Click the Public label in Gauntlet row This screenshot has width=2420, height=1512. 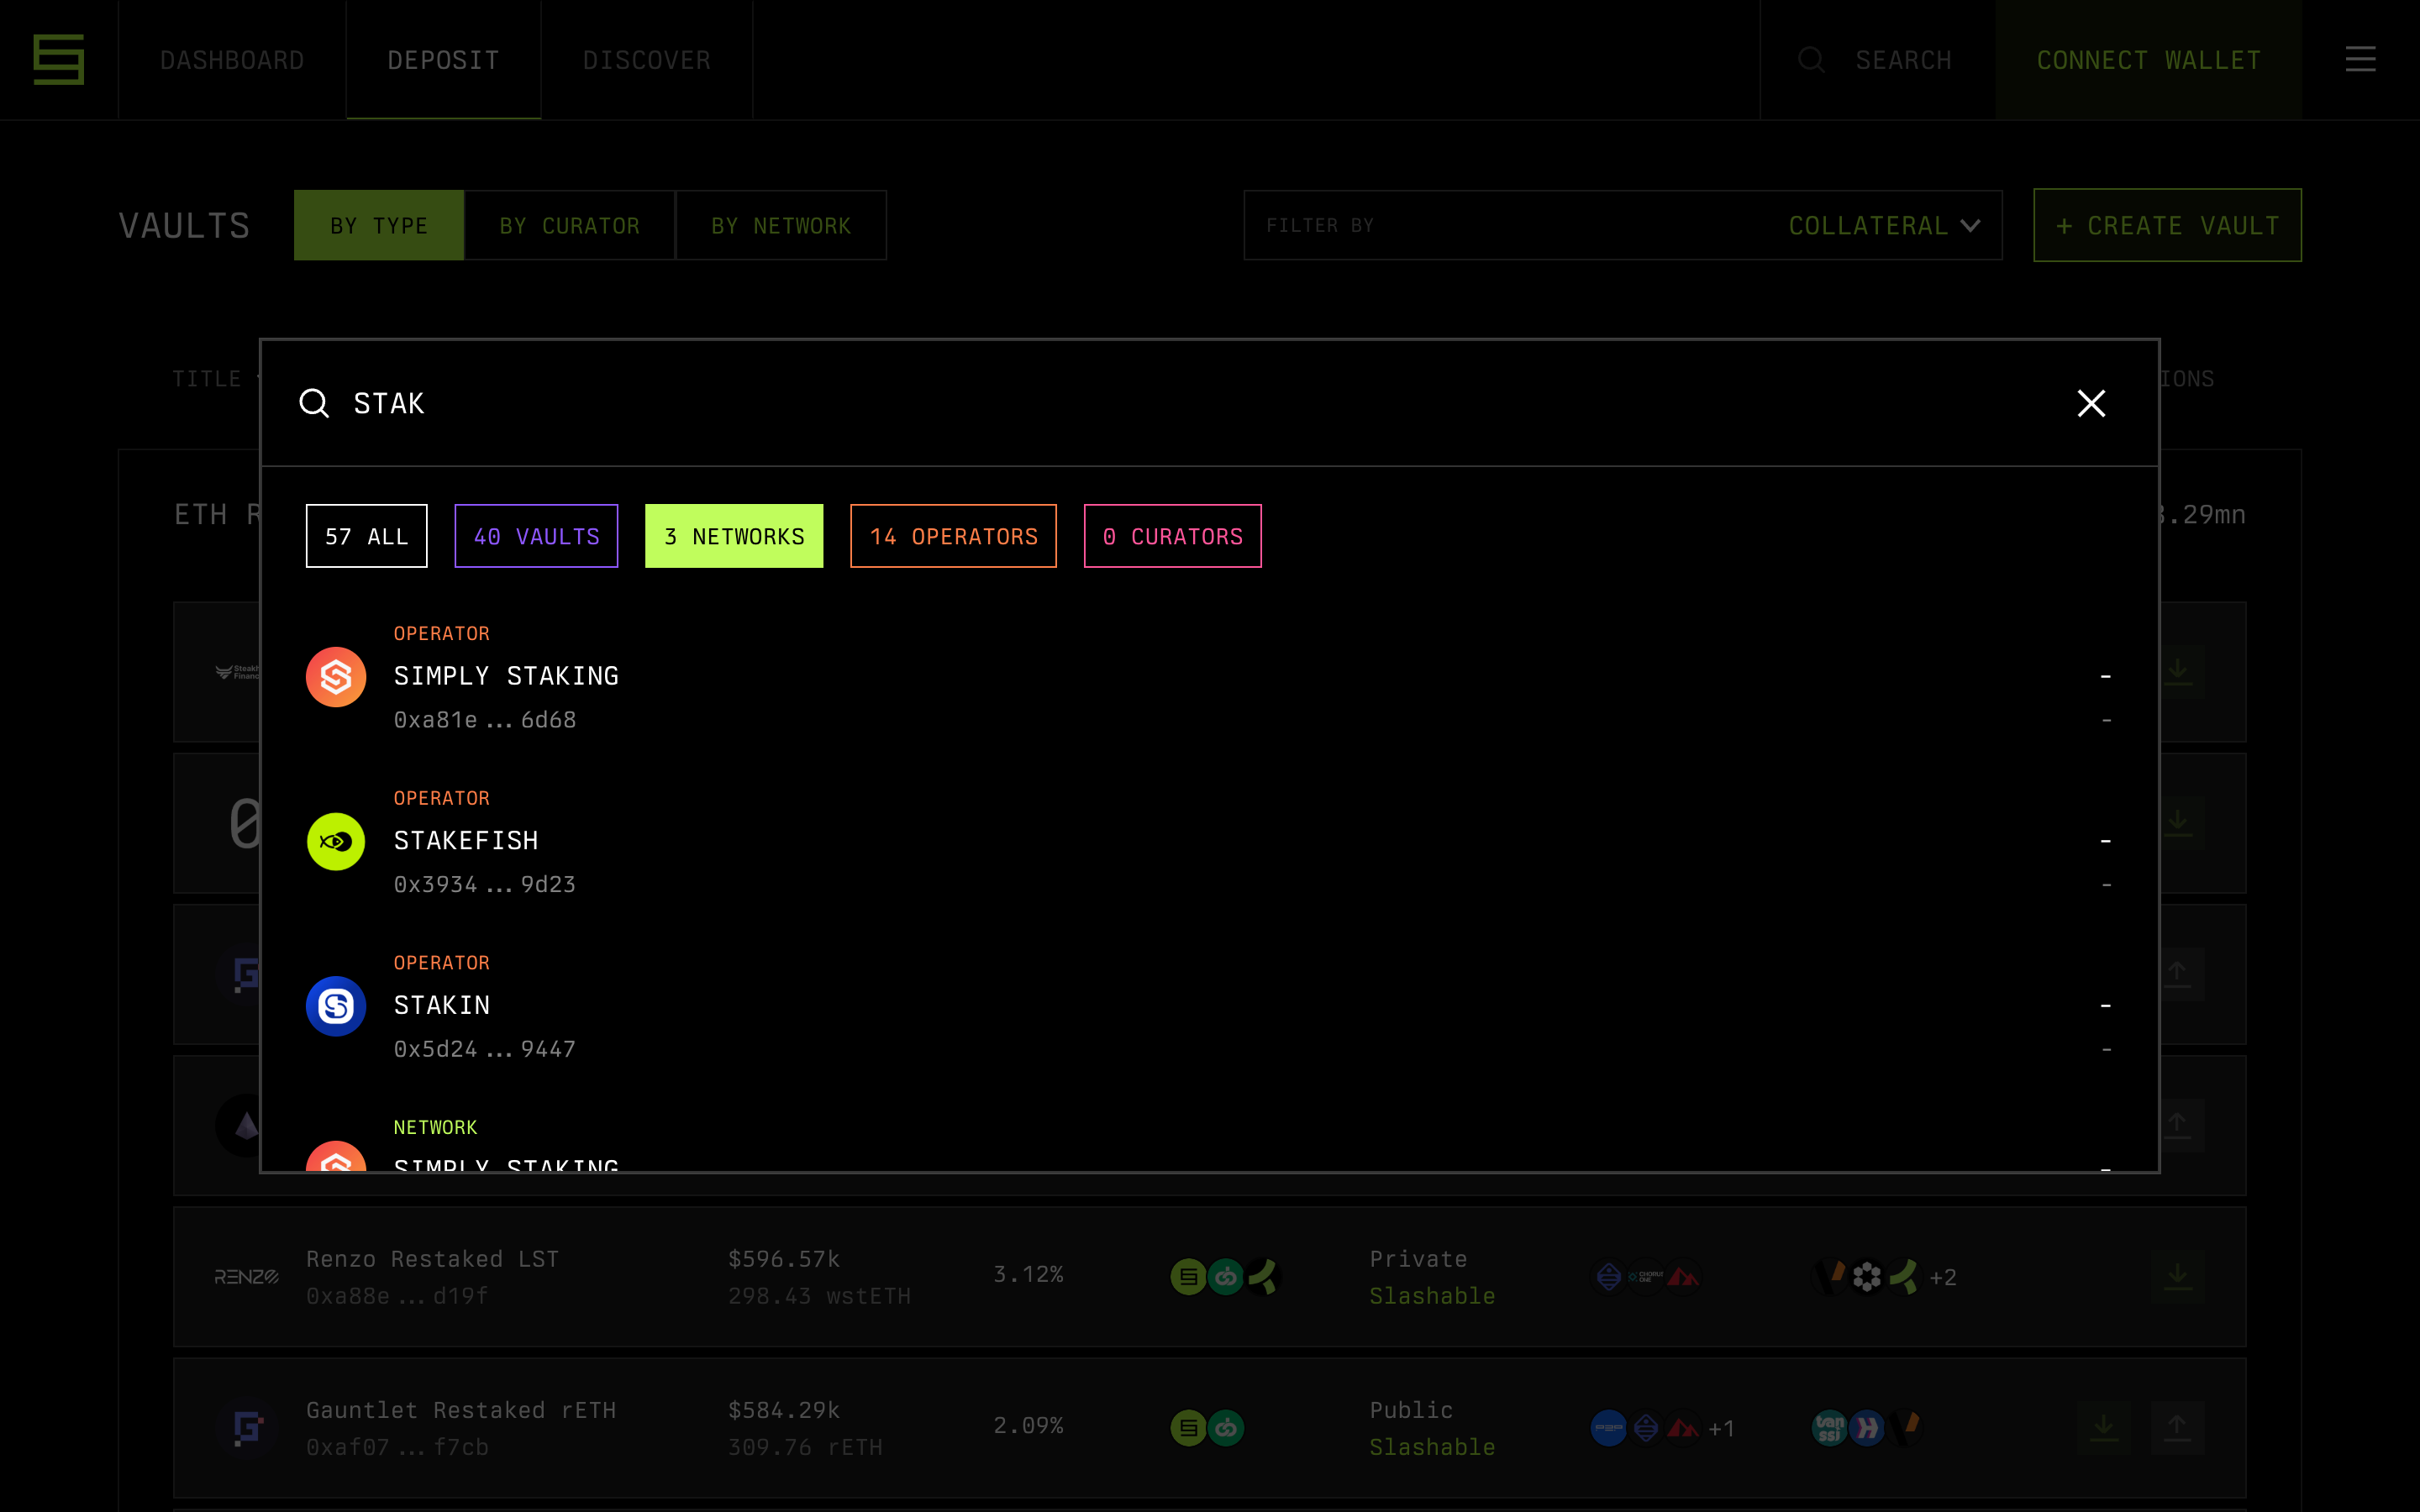tap(1411, 1410)
